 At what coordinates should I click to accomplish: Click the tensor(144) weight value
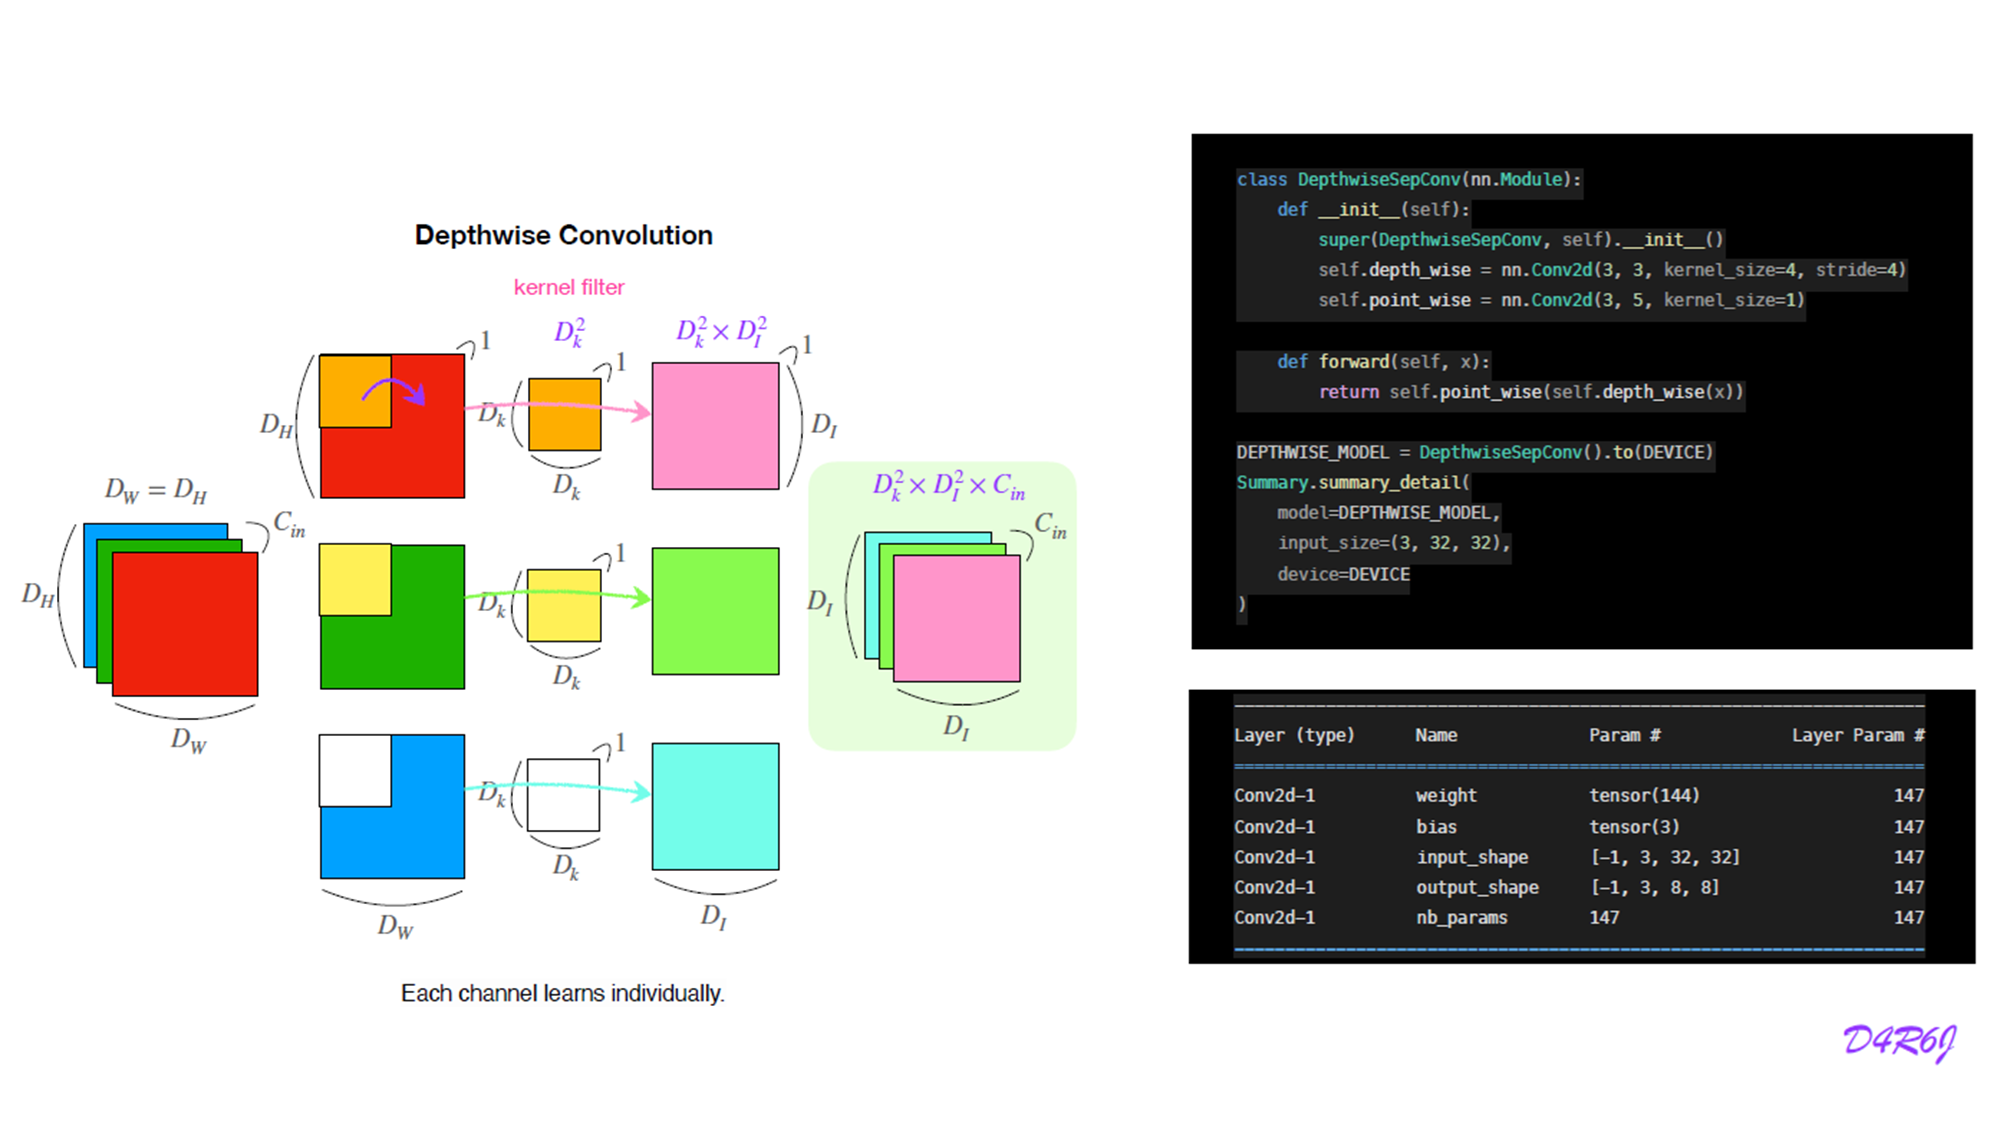(x=1643, y=796)
